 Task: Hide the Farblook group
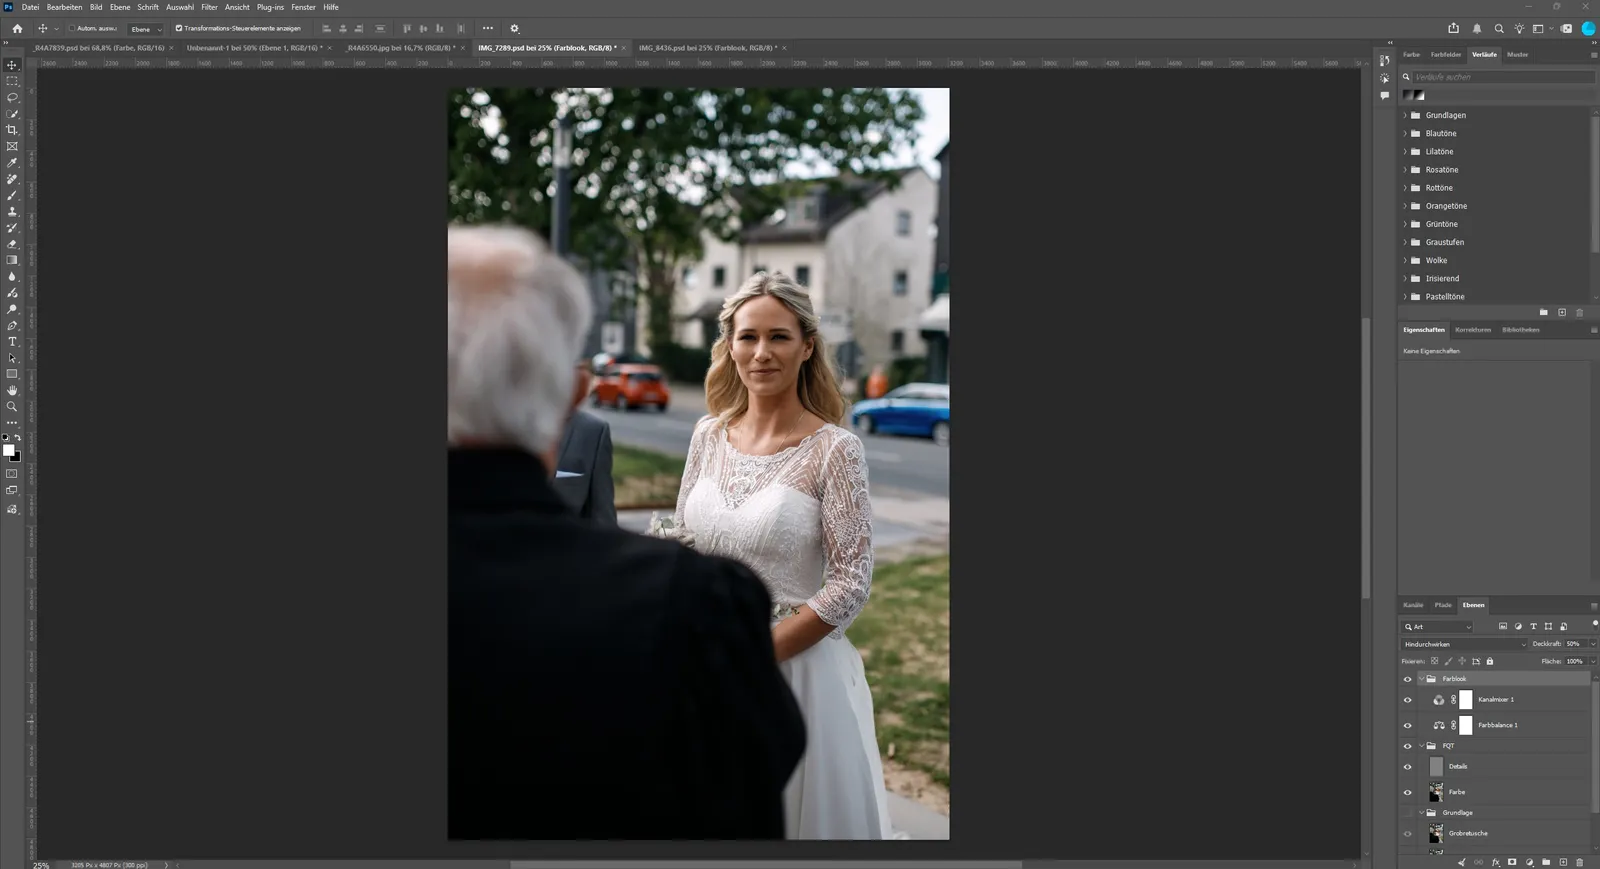[1408, 679]
